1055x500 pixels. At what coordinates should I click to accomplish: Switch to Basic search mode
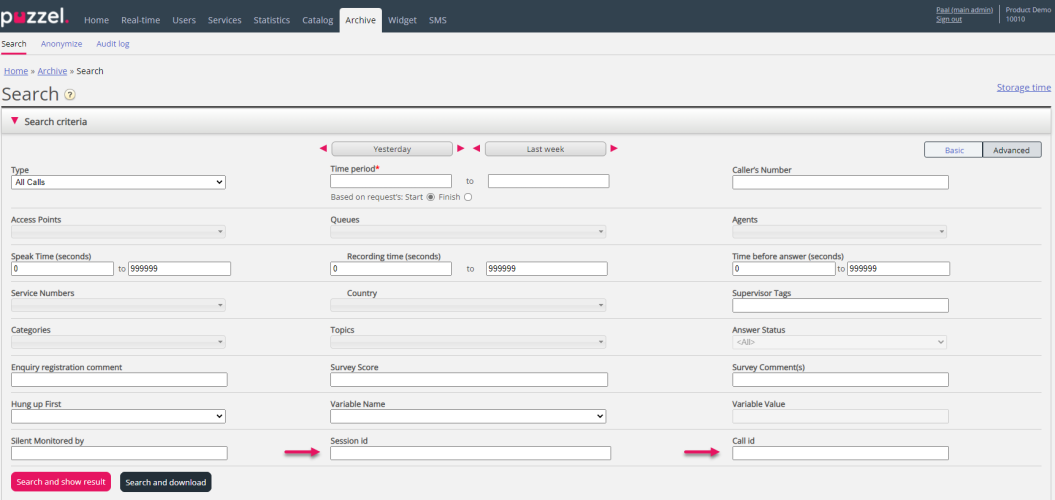click(x=954, y=150)
